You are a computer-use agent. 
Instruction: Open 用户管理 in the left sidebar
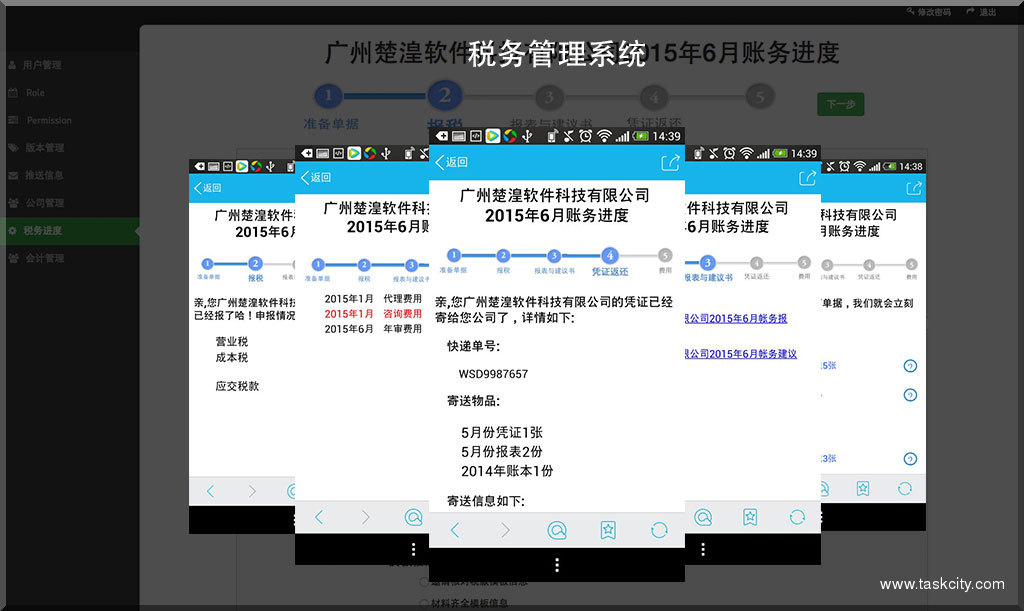(x=42, y=65)
